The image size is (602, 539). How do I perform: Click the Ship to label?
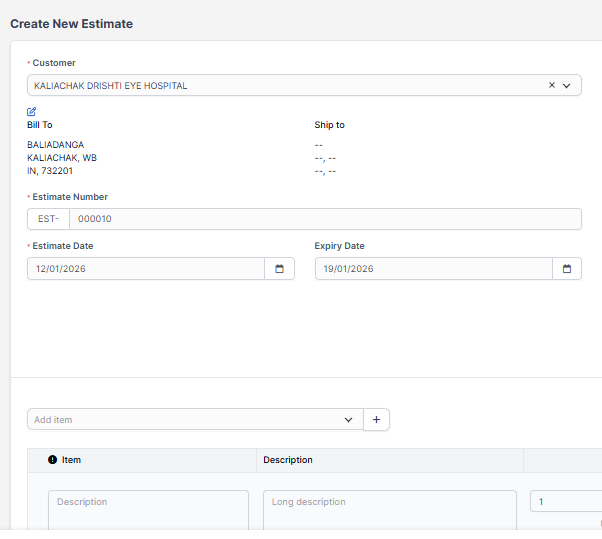pyautogui.click(x=329, y=125)
